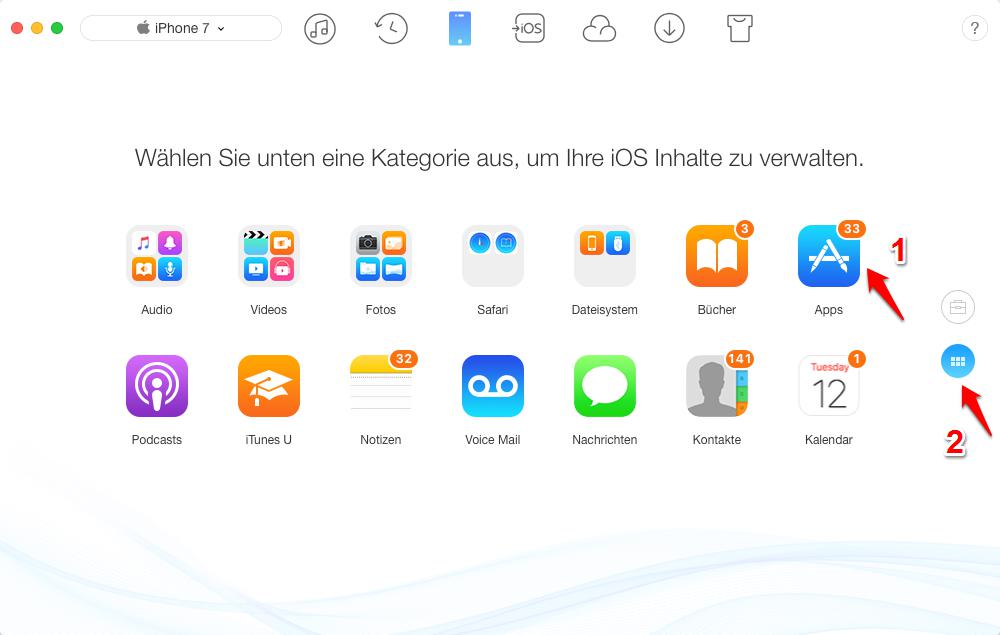This screenshot has width=1000, height=635.
Task: Open the move to iOS icon
Action: 529,29
